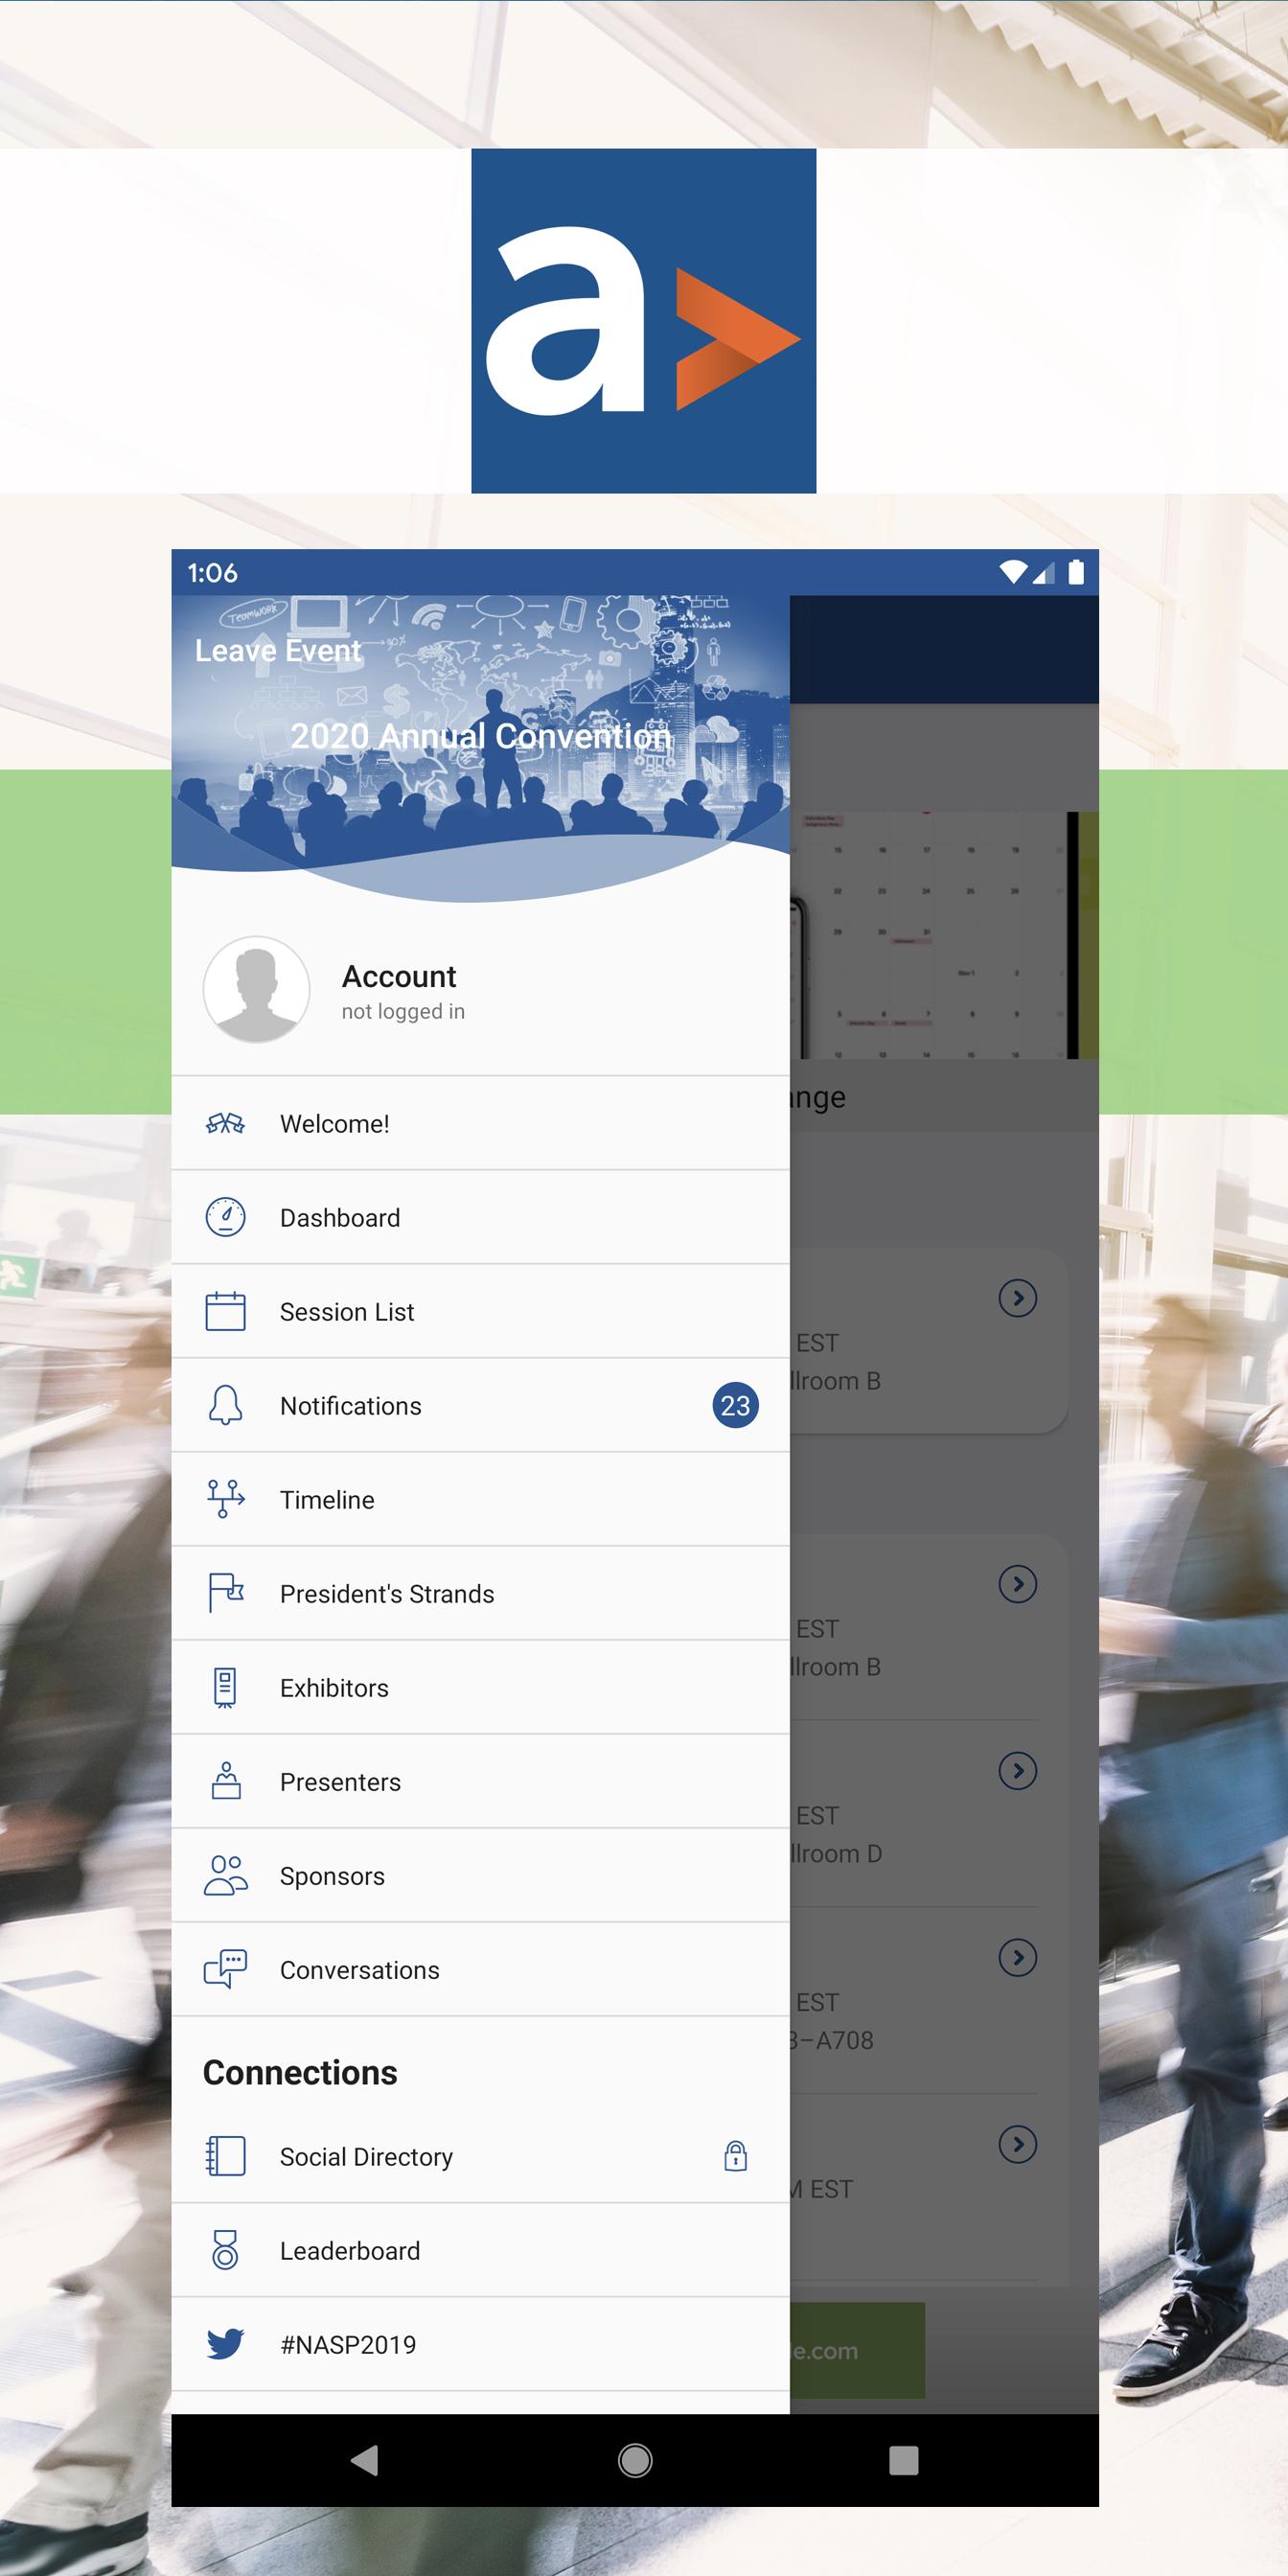Image resolution: width=1288 pixels, height=2576 pixels.
Task: Tap the Conversations chat bubbles icon
Action: point(225,1969)
